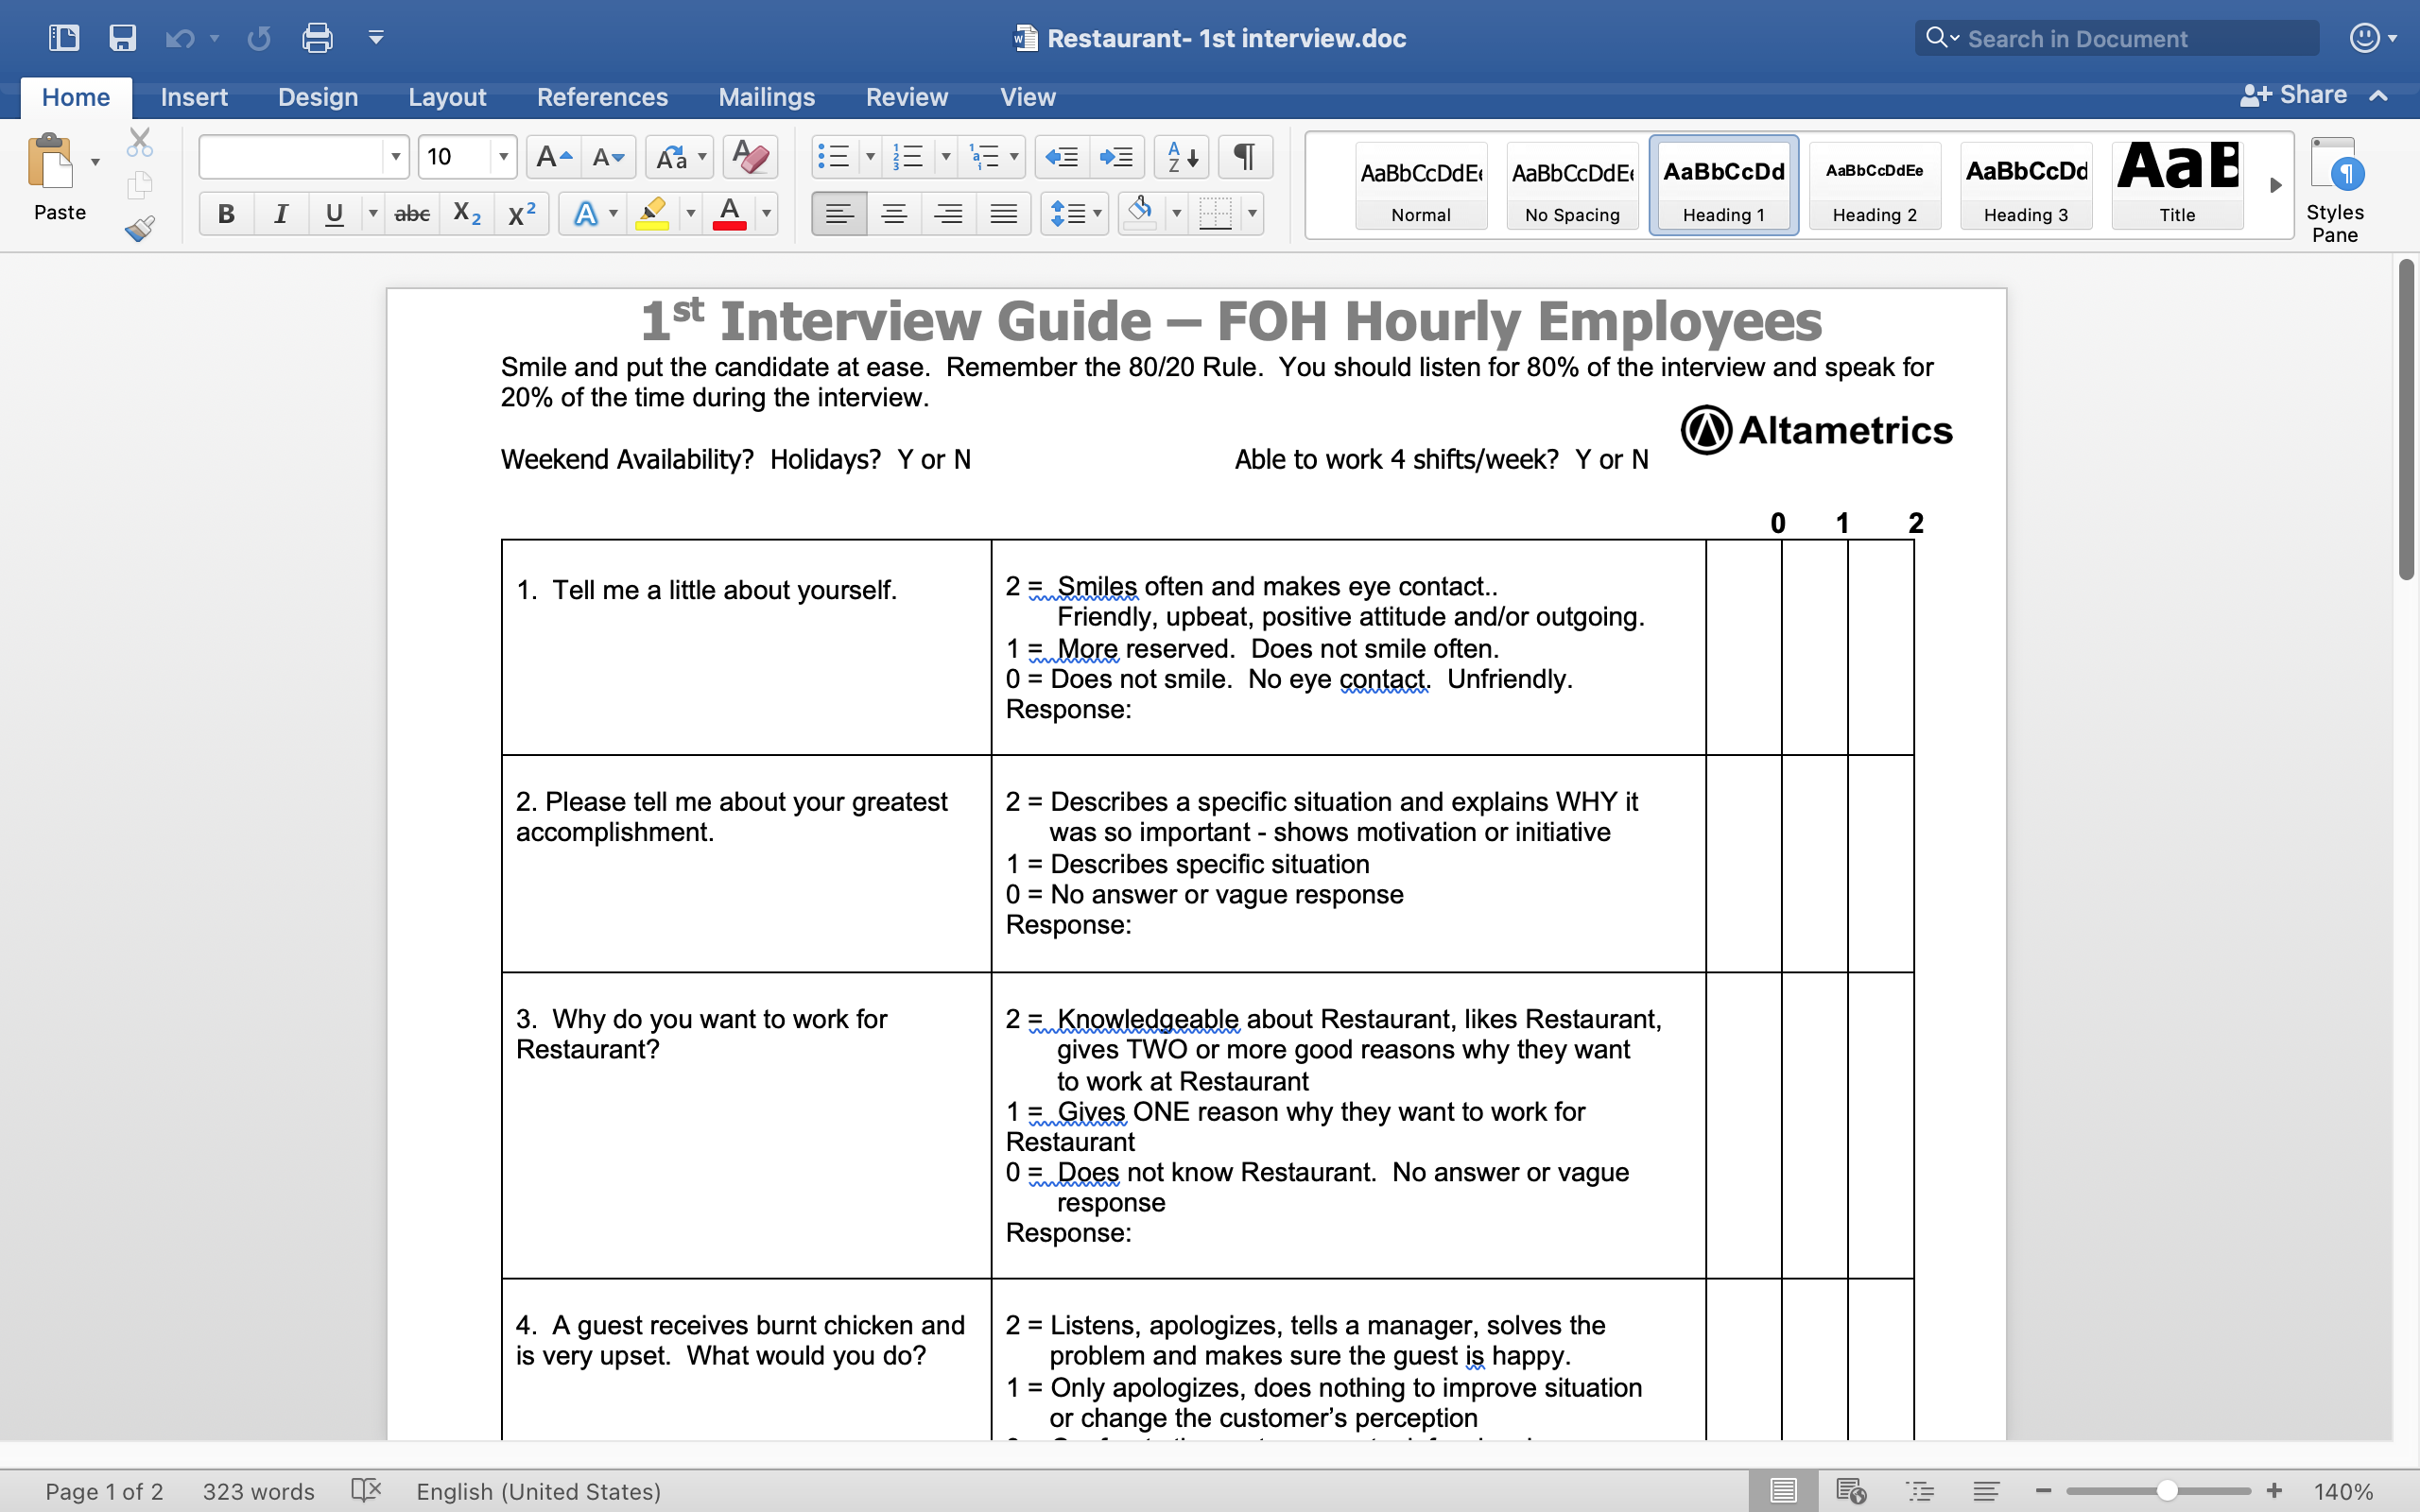Click the Format Painter brush icon
Image resolution: width=2420 pixels, height=1512 pixels.
140,229
